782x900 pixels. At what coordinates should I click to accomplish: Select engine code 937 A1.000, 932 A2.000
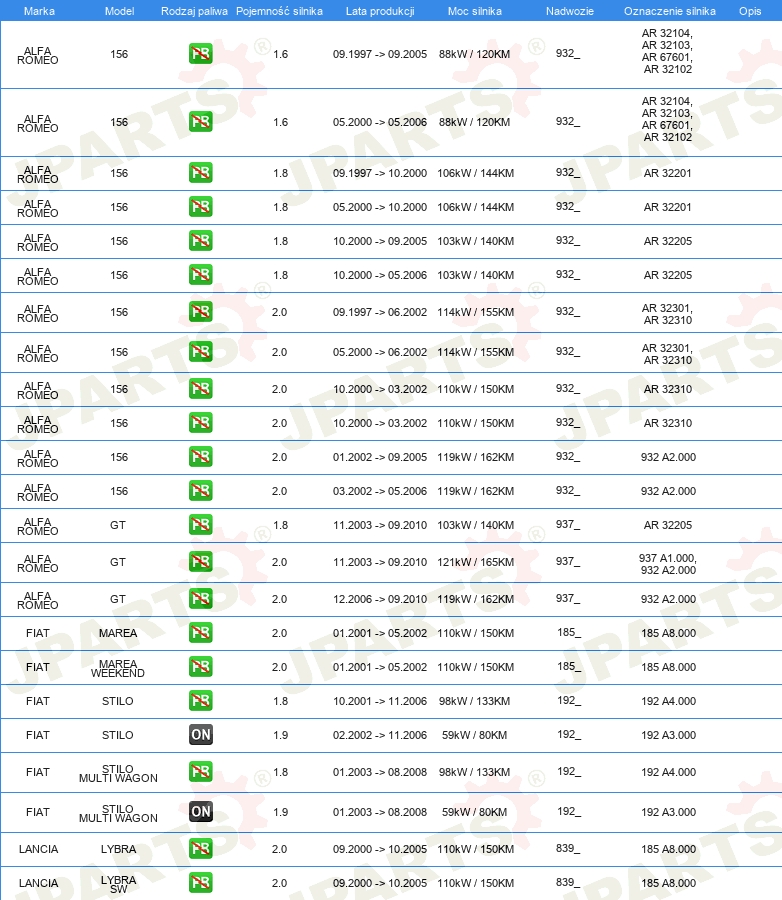click(668, 564)
